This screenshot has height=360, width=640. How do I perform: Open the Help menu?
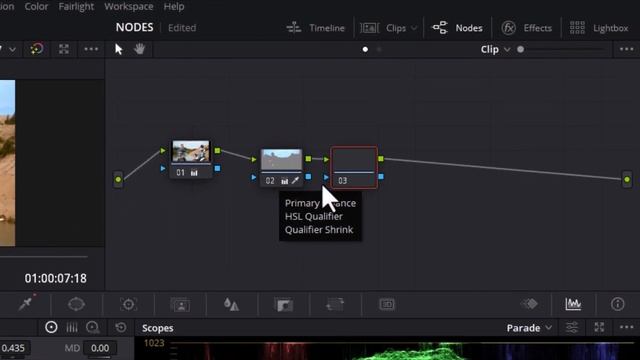174,7
